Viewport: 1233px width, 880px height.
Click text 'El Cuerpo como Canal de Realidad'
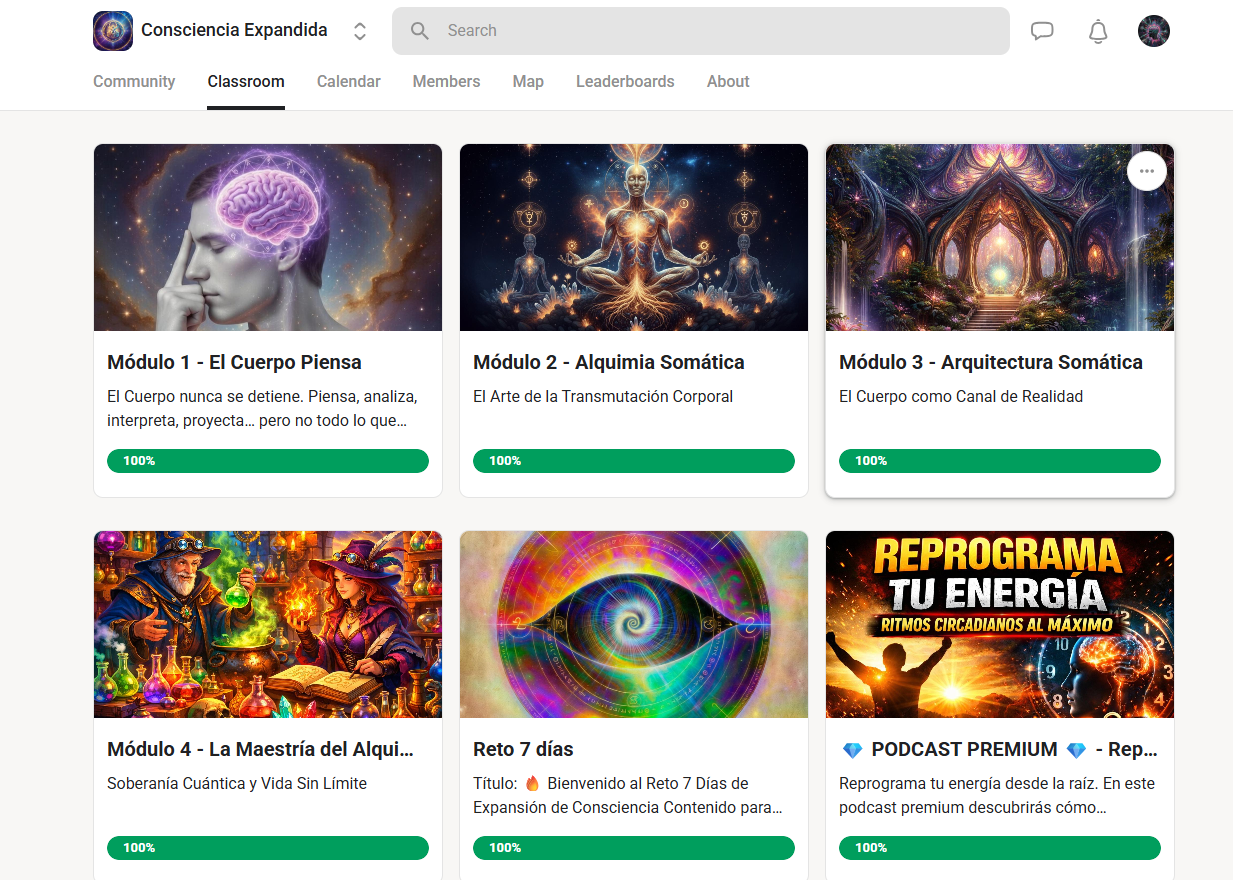961,397
